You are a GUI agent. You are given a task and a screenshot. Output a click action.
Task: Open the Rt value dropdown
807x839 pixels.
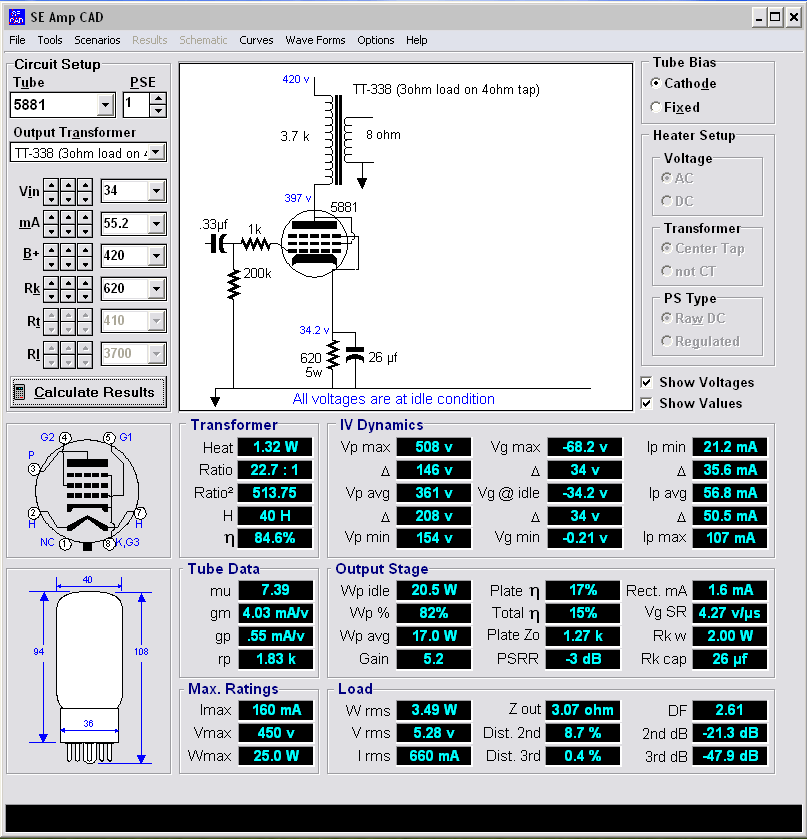pyautogui.click(x=156, y=321)
